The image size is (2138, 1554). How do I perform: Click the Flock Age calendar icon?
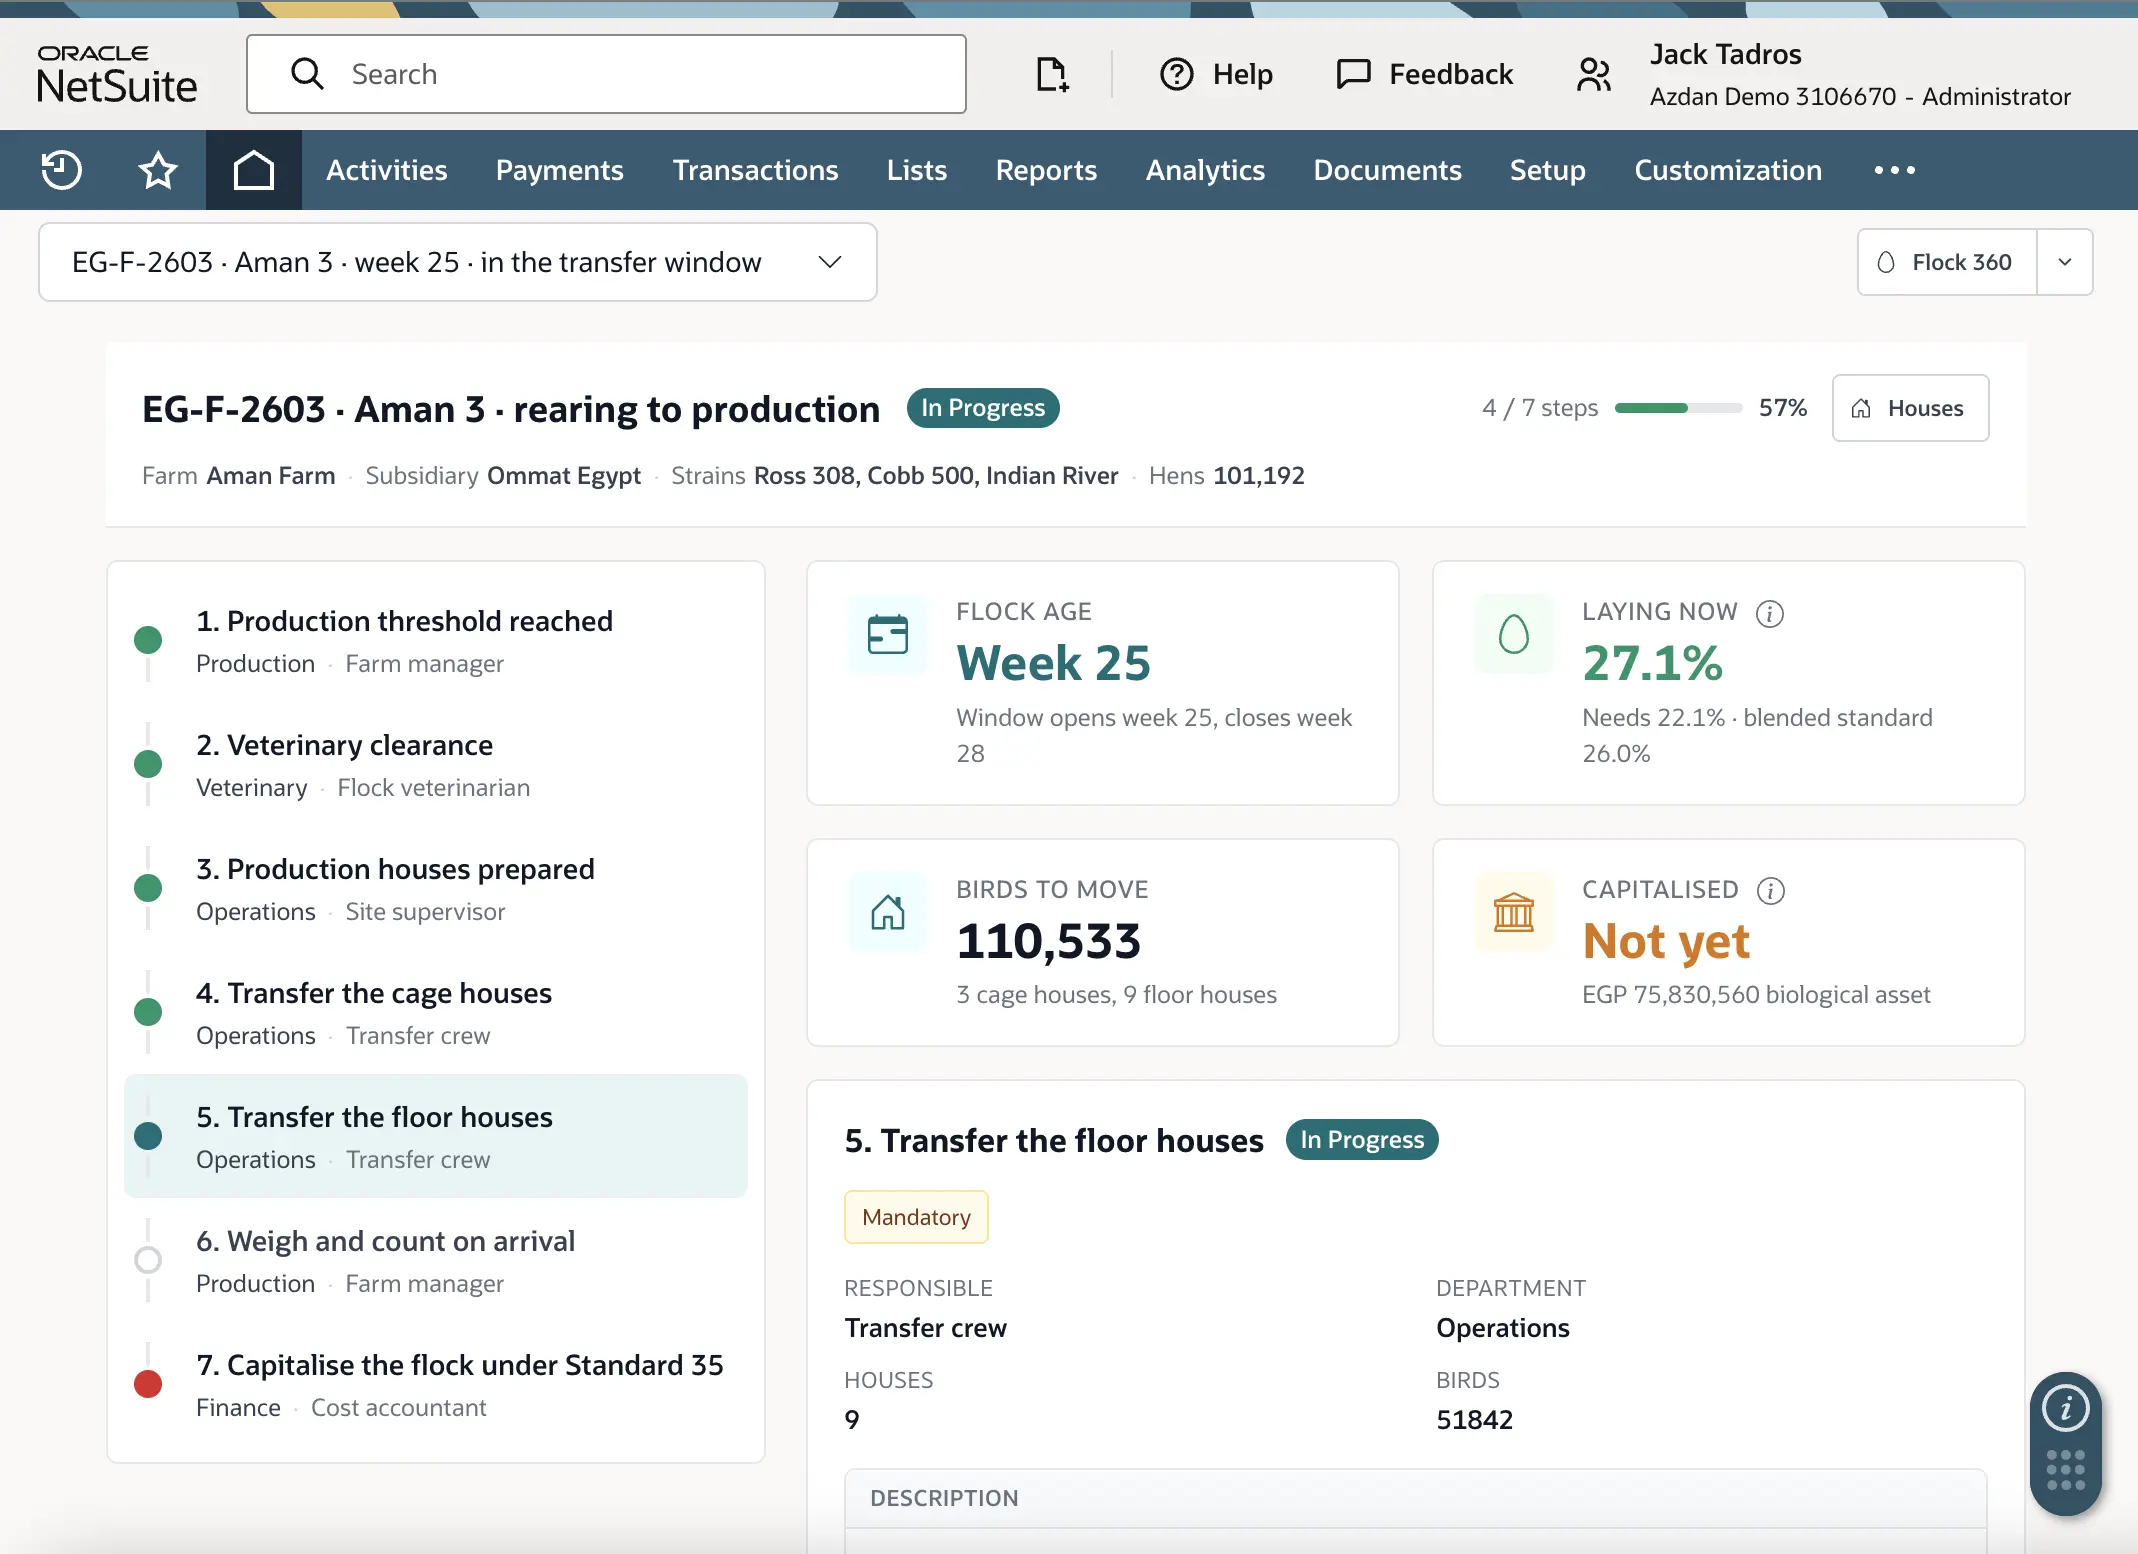[887, 634]
